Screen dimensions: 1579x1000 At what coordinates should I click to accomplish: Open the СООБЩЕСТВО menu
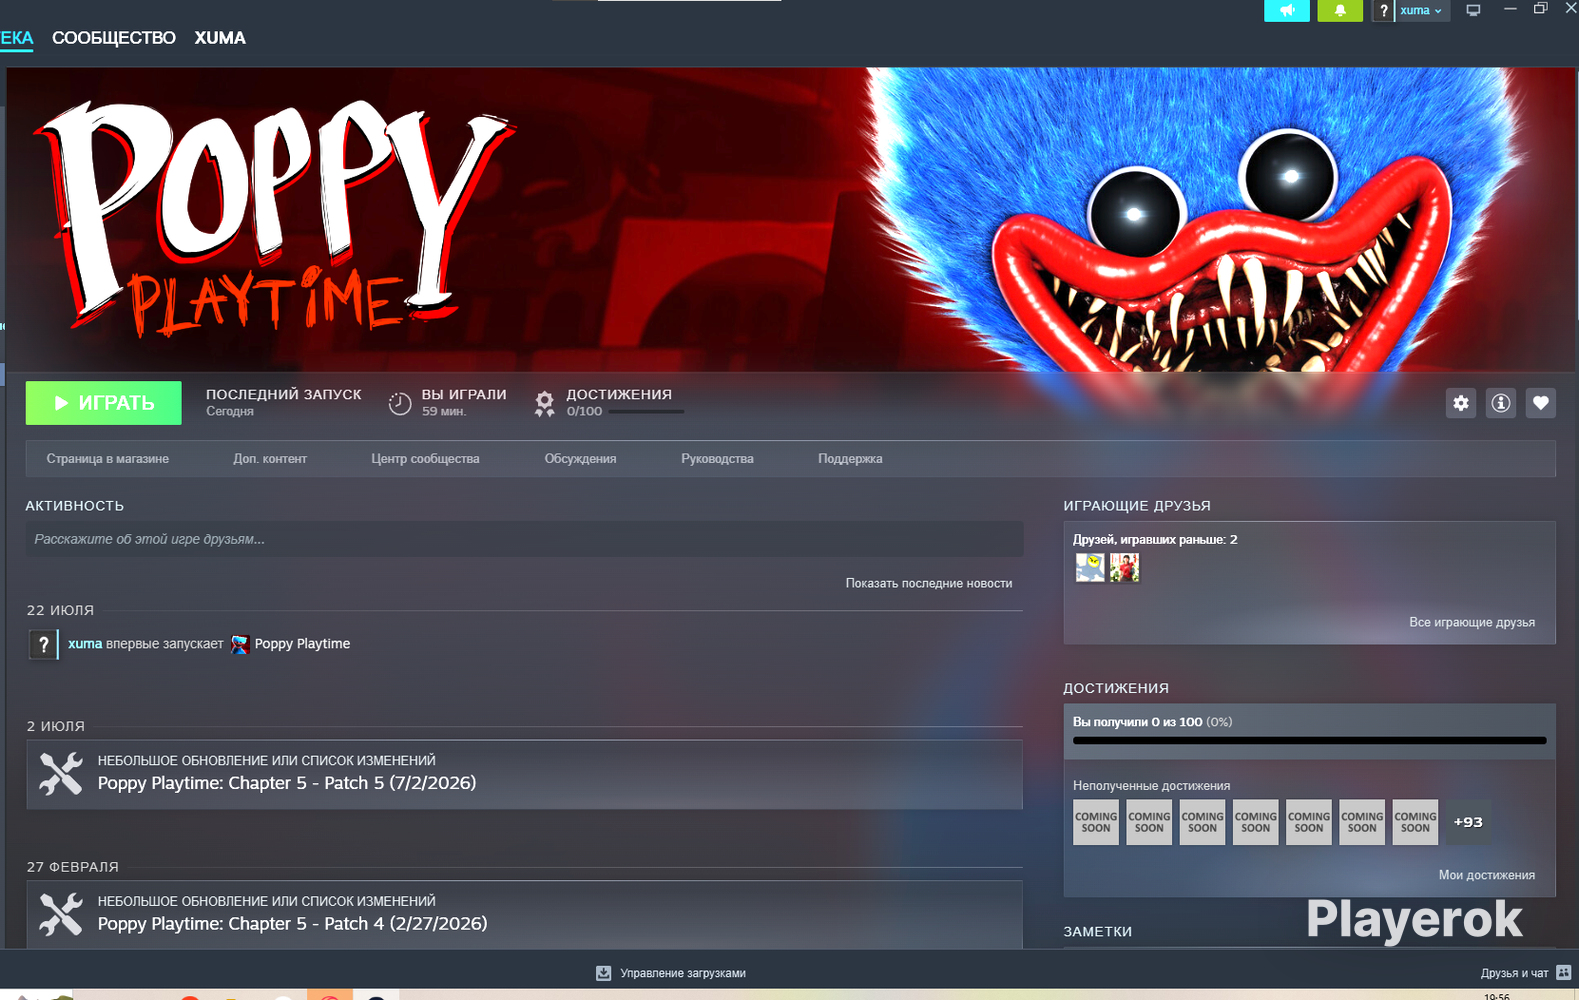coord(114,38)
